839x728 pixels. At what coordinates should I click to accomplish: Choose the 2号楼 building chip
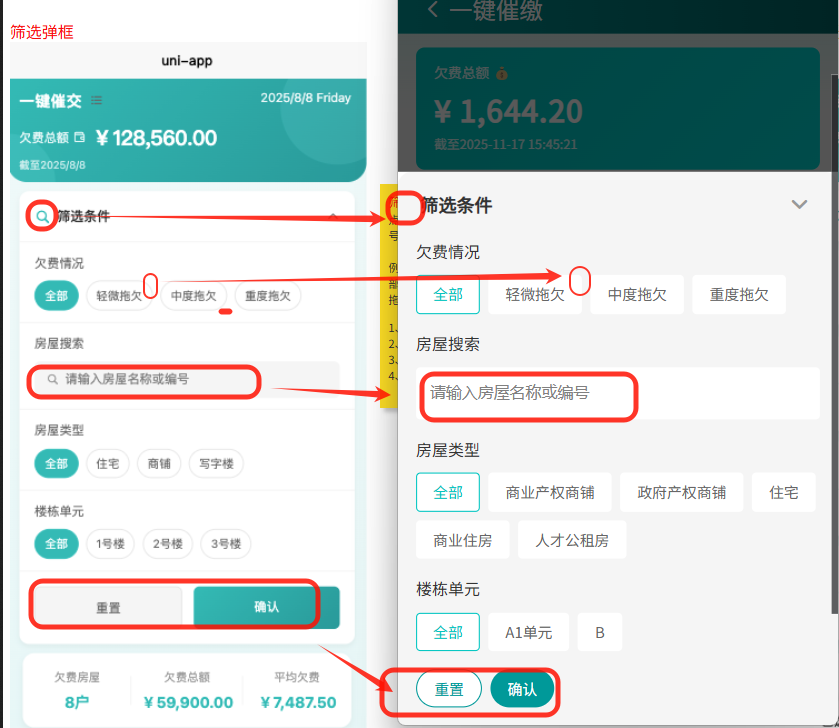pos(168,544)
